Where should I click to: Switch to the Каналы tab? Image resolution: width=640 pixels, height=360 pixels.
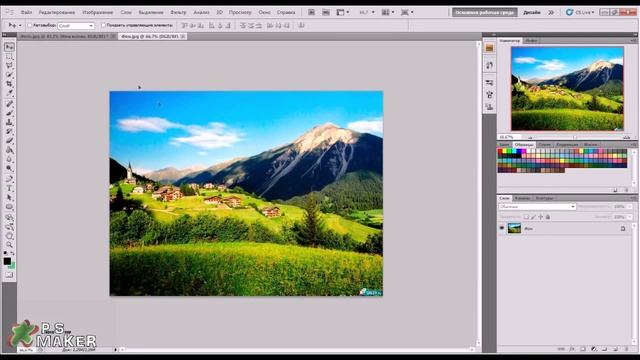click(522, 198)
